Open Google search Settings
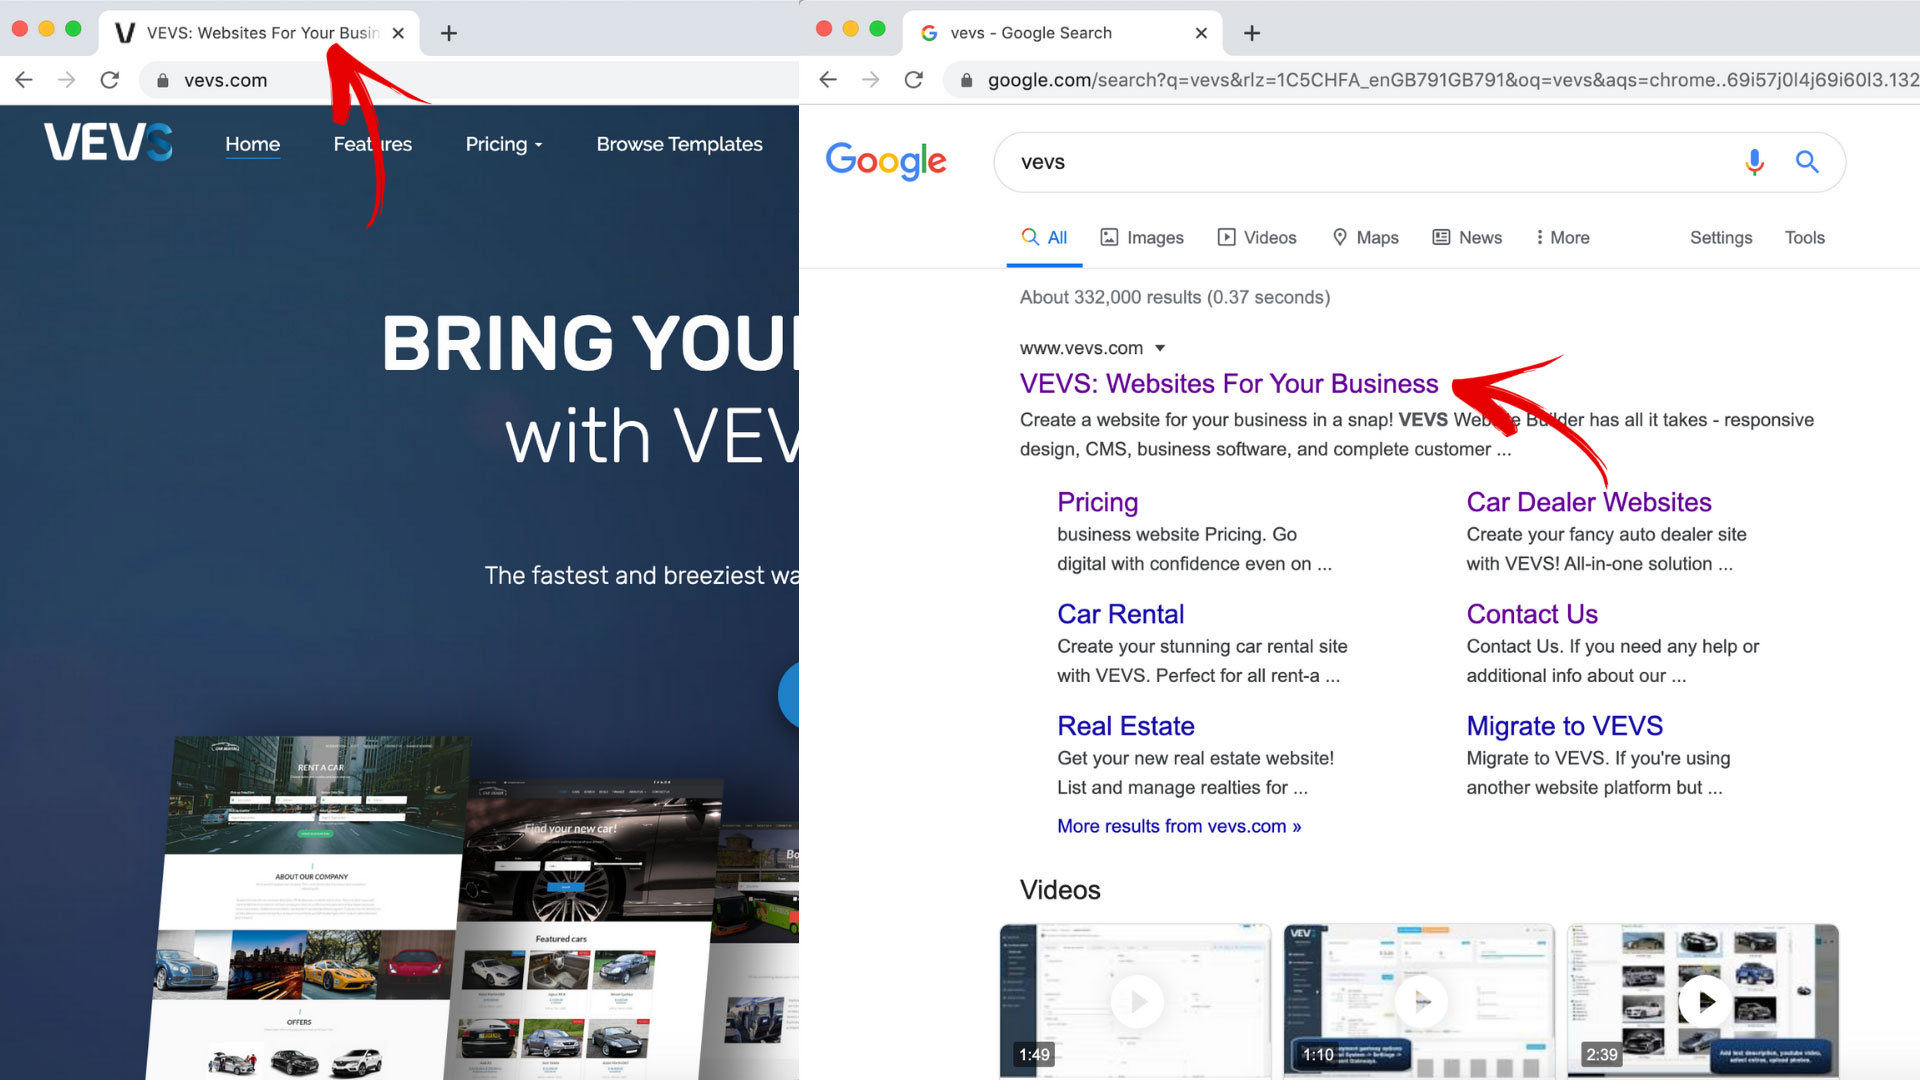 coord(1721,237)
